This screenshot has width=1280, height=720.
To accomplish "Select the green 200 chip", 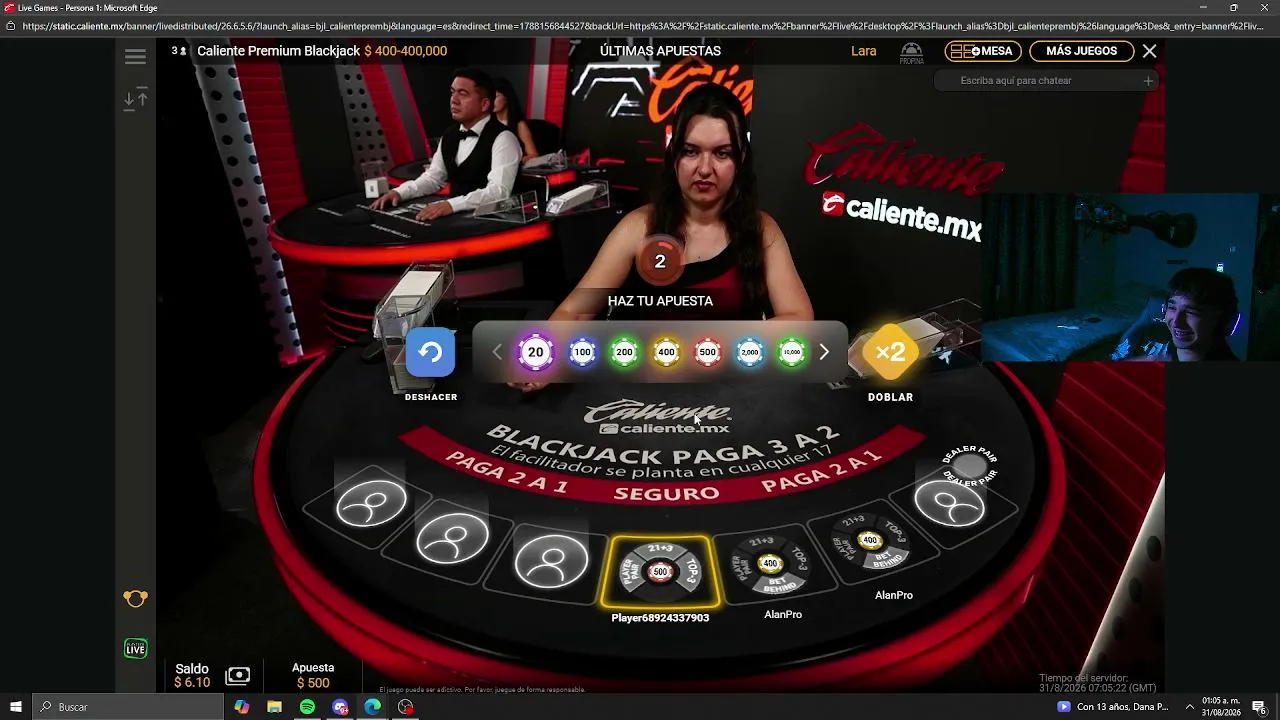I will coord(625,352).
